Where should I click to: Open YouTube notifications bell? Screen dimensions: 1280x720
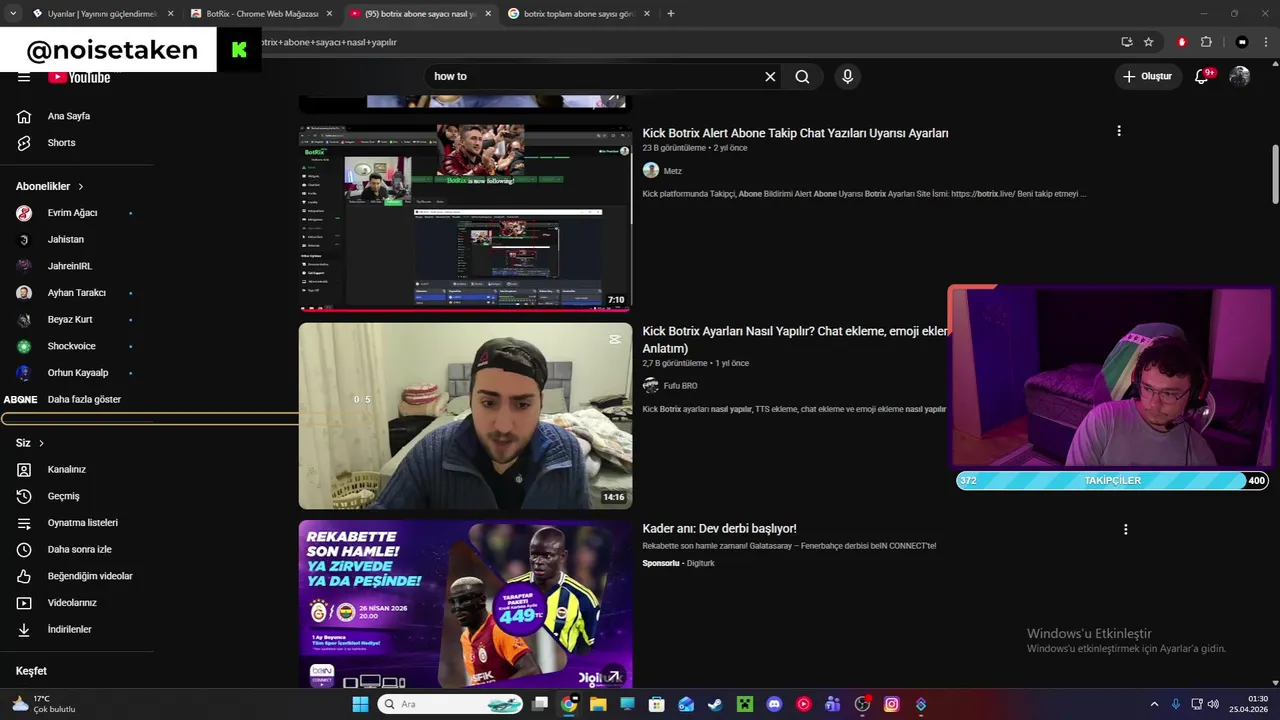1203,76
